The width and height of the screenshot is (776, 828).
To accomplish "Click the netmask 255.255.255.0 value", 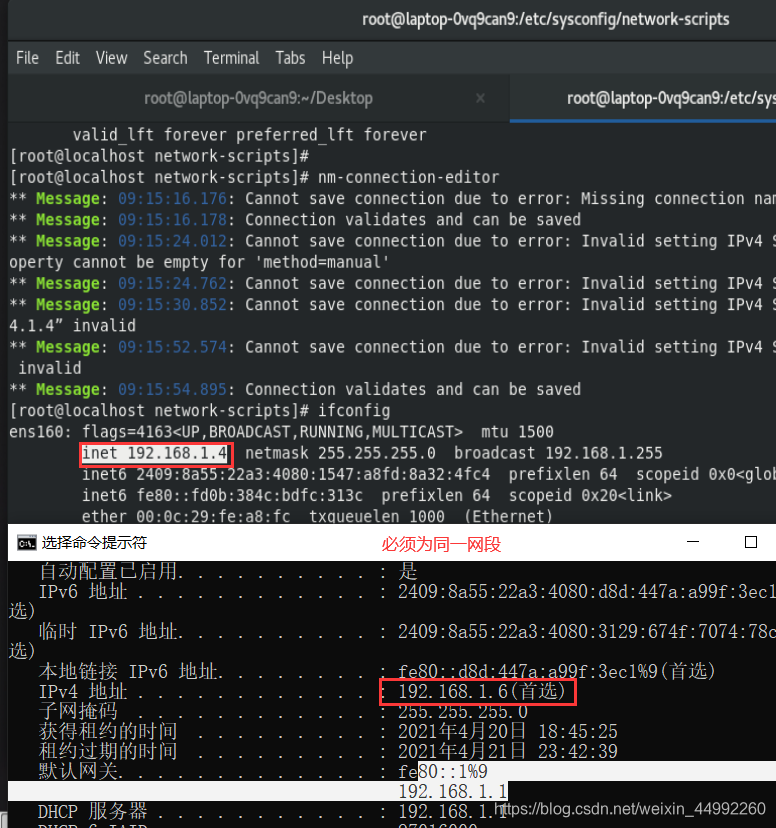I will point(340,453).
